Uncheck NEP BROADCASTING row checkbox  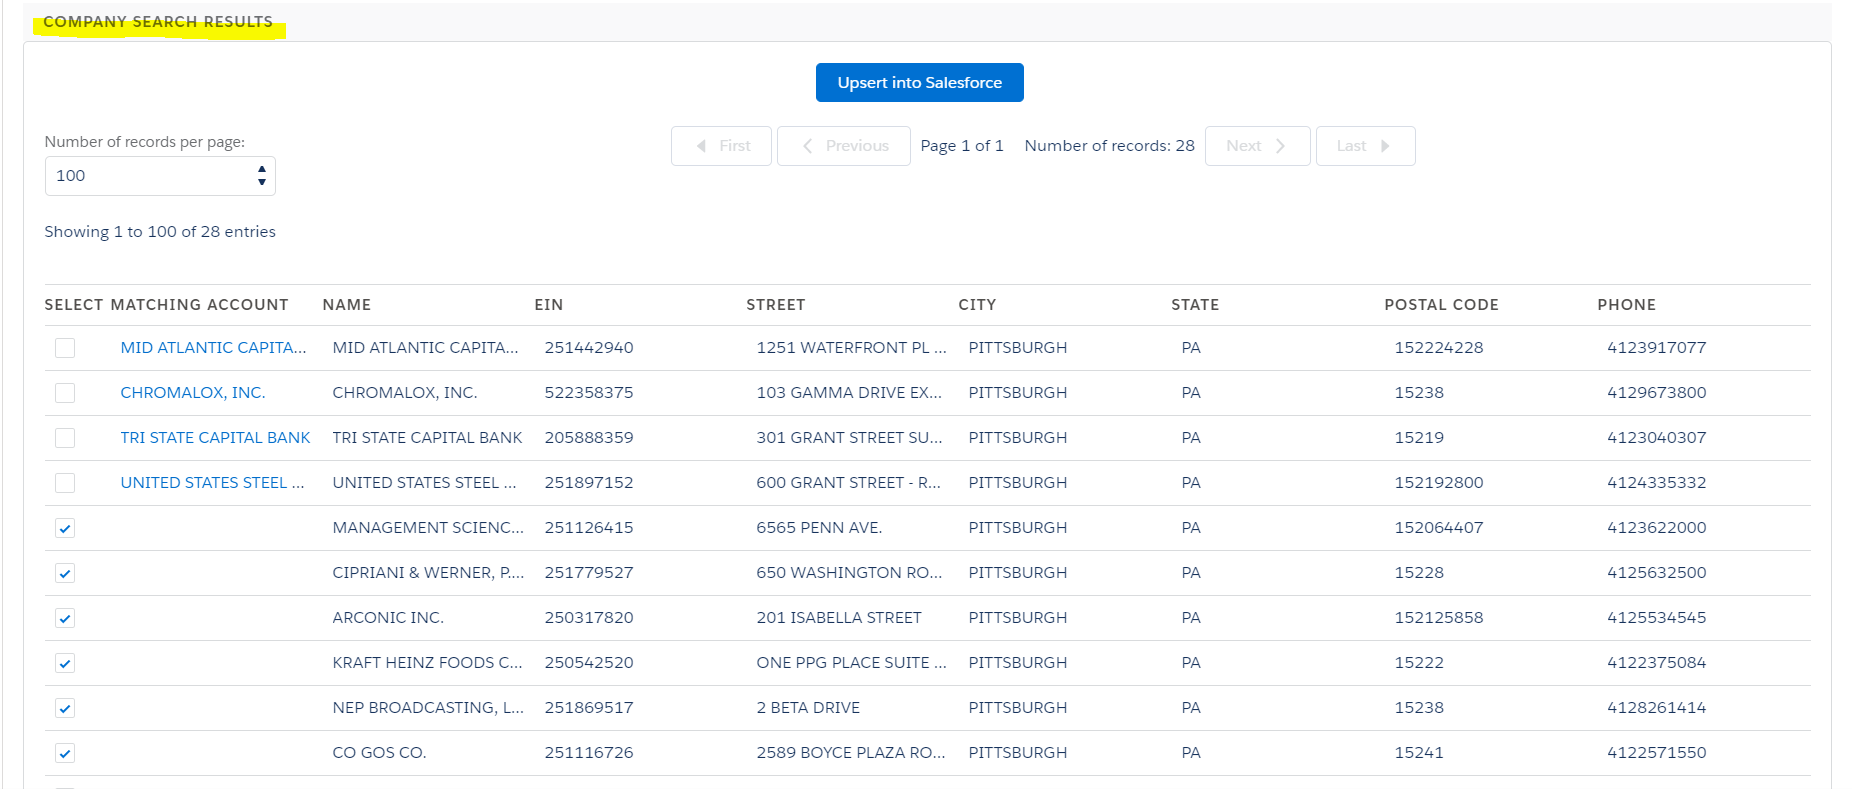click(65, 708)
